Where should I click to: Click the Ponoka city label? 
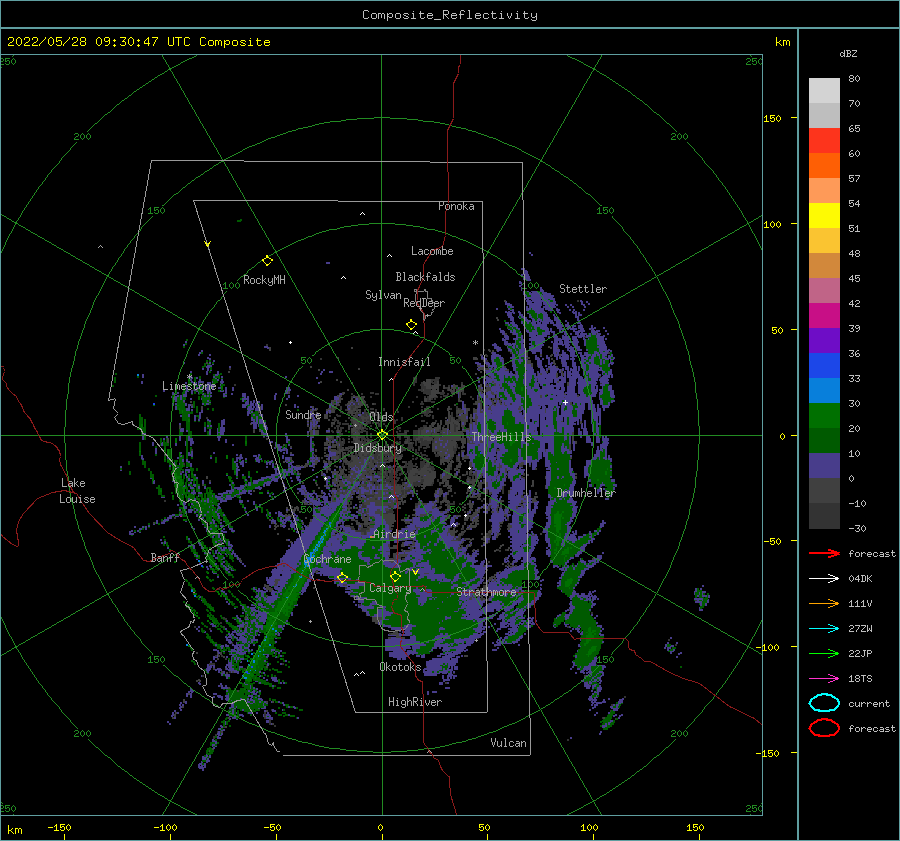(x=456, y=206)
